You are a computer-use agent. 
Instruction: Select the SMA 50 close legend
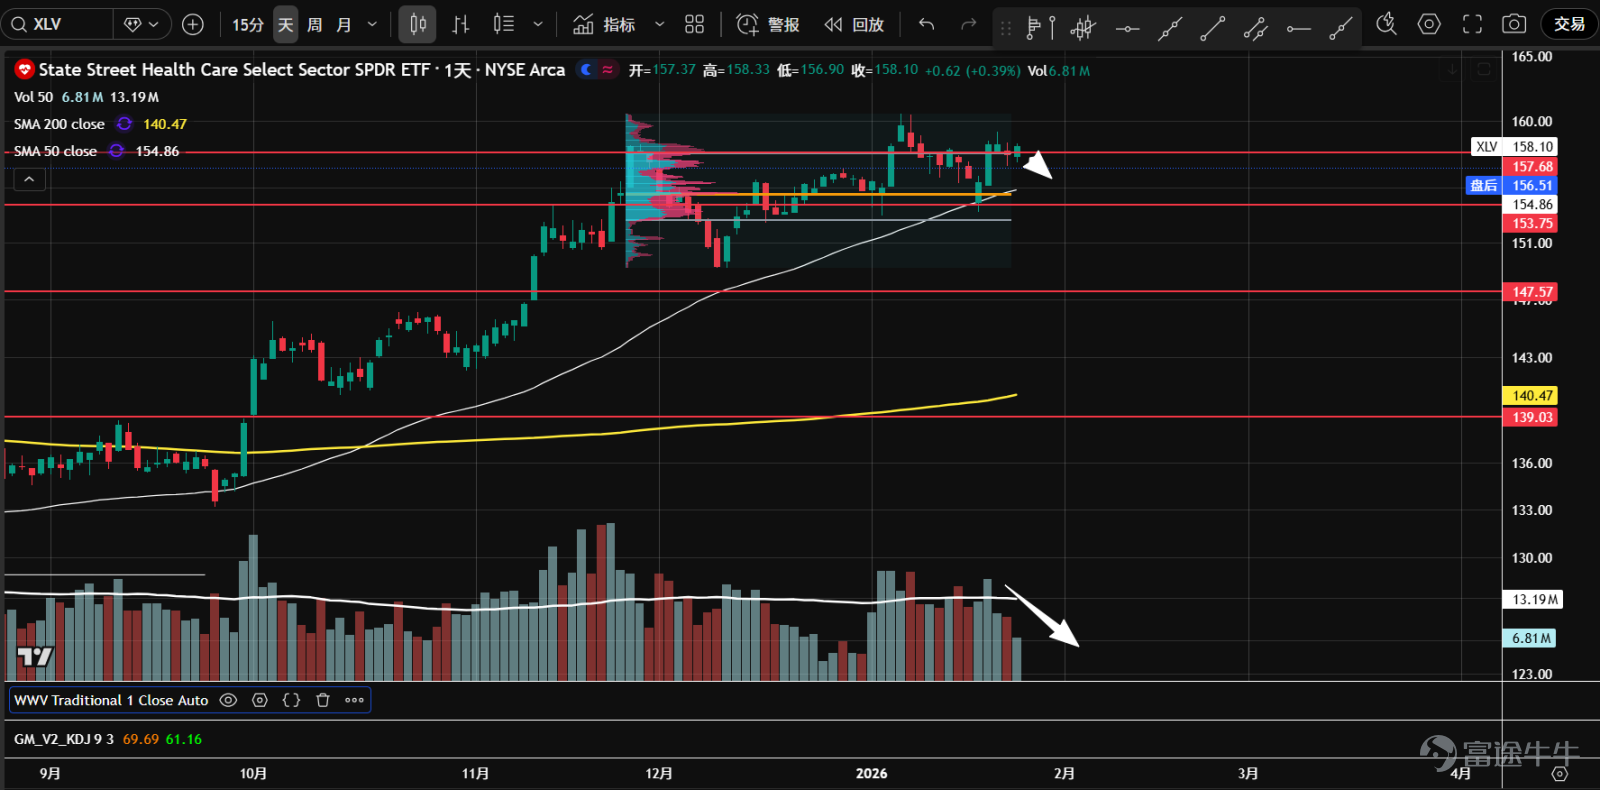pos(55,151)
